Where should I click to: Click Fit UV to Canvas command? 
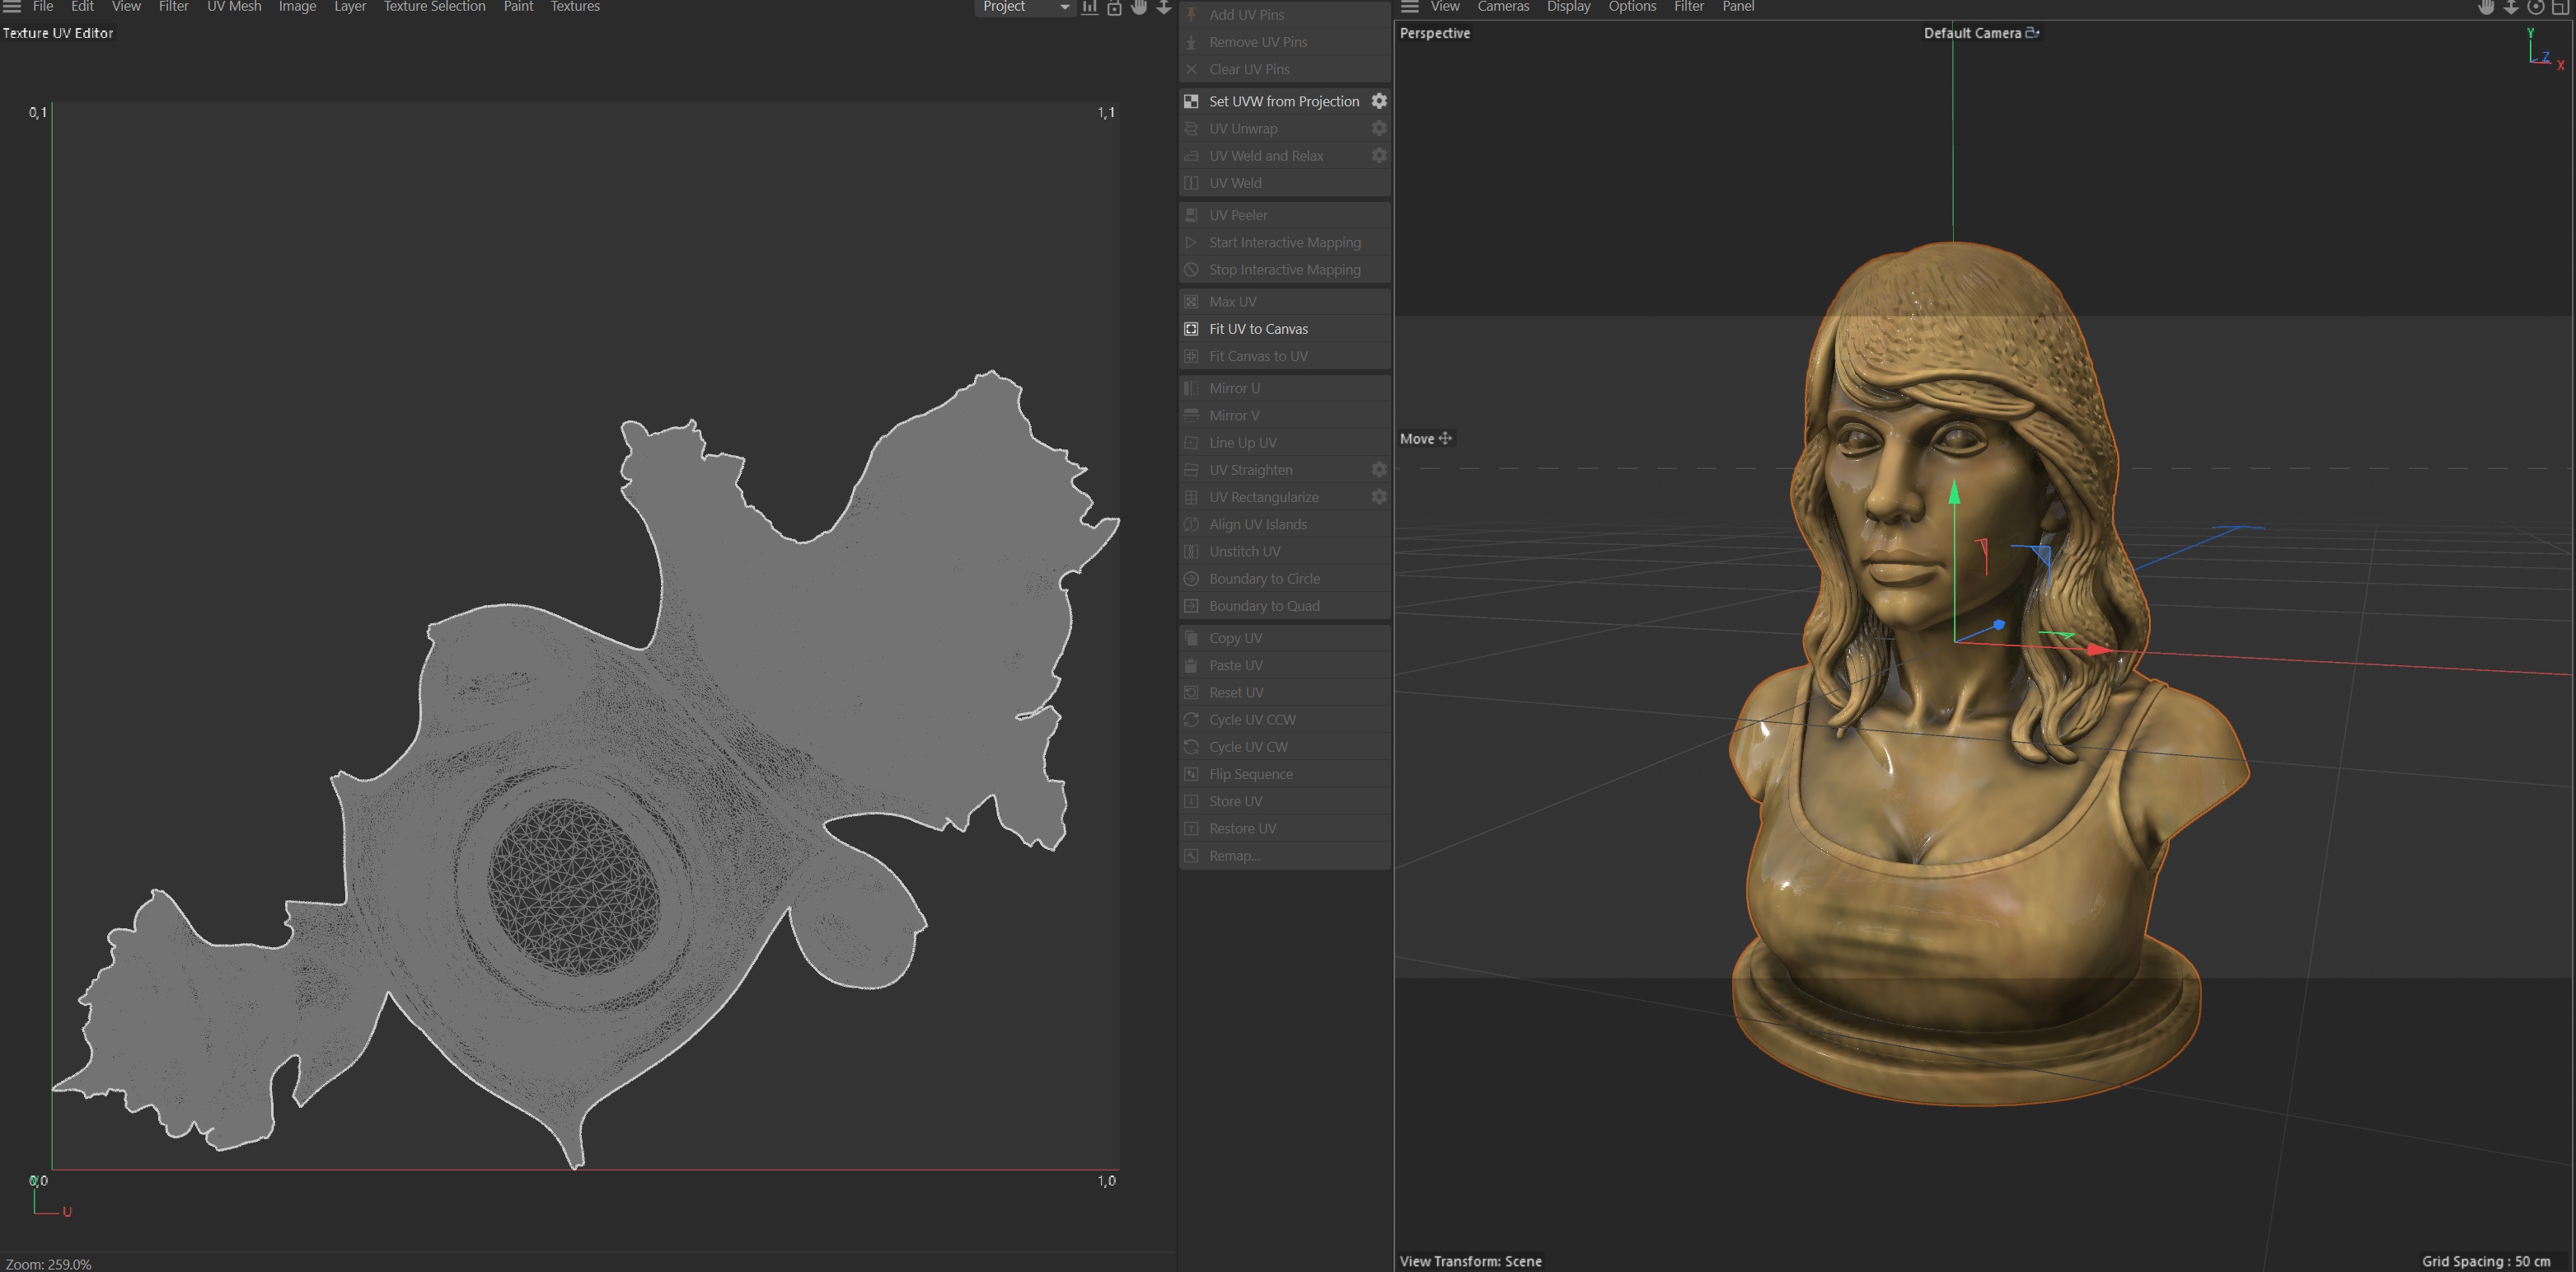click(x=1258, y=329)
